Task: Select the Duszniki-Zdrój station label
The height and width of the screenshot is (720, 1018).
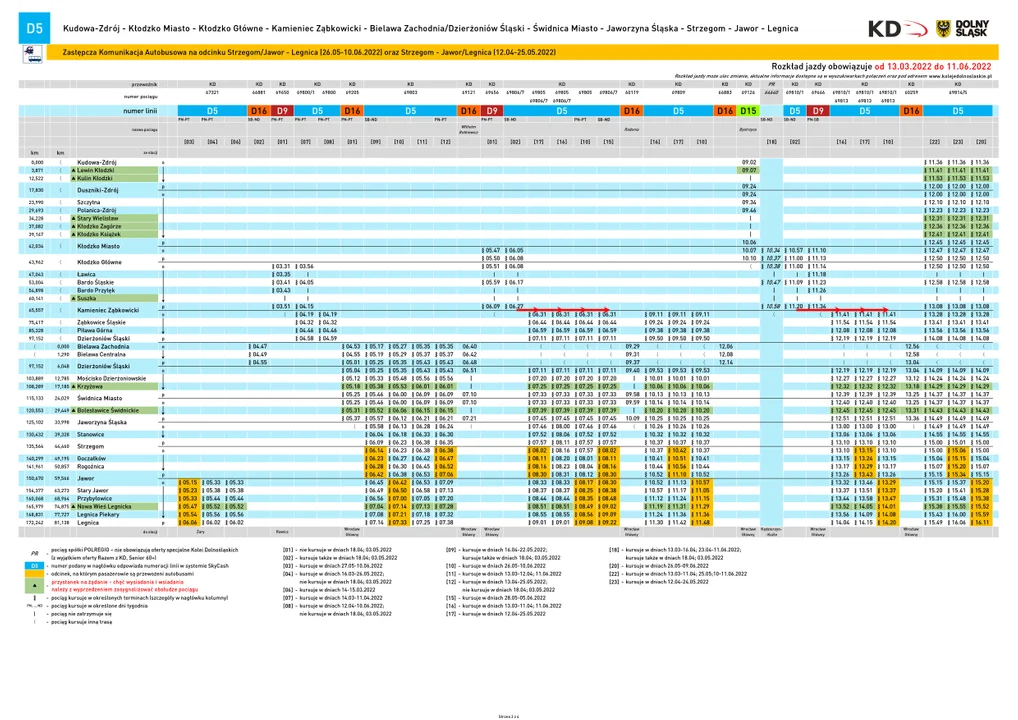Action: [97, 190]
